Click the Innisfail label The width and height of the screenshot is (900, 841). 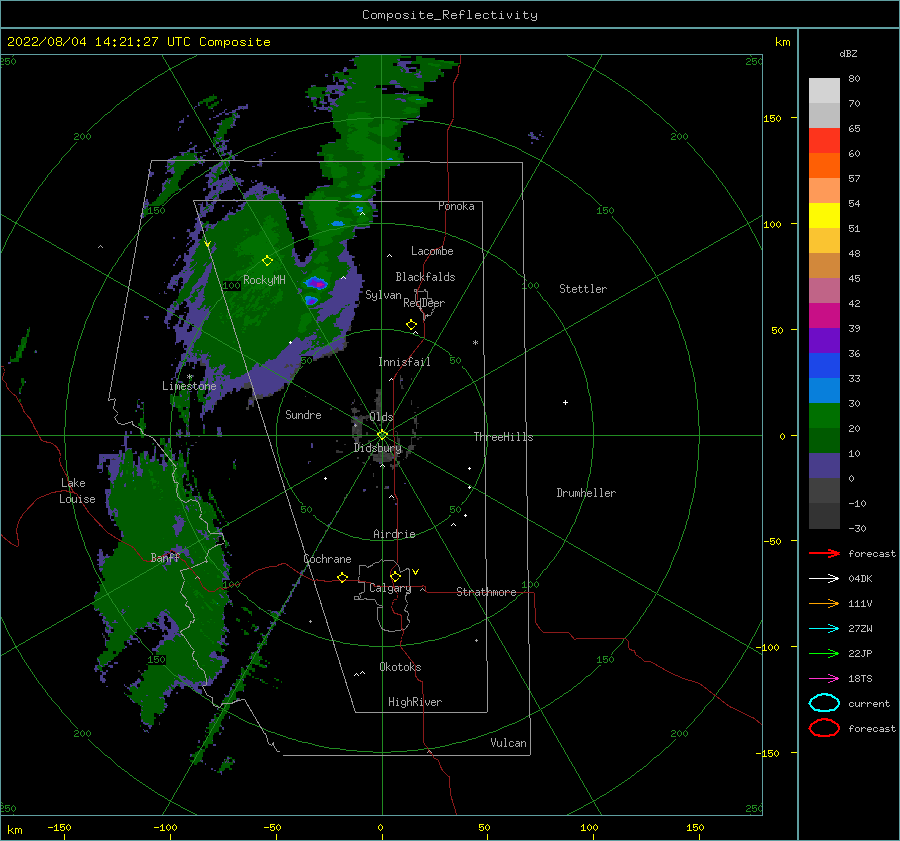coord(404,362)
